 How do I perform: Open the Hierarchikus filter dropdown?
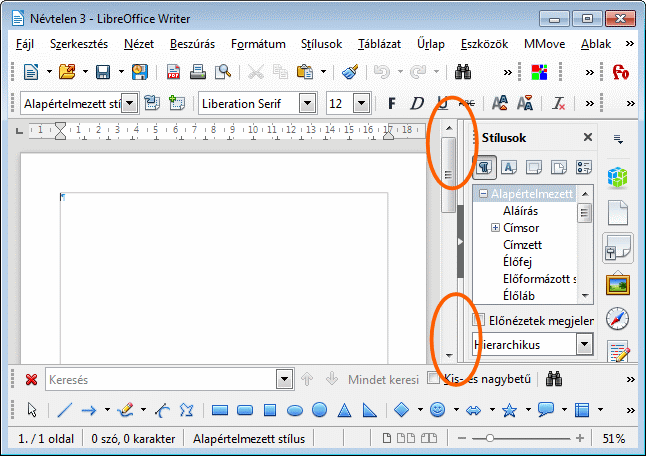[x=584, y=344]
